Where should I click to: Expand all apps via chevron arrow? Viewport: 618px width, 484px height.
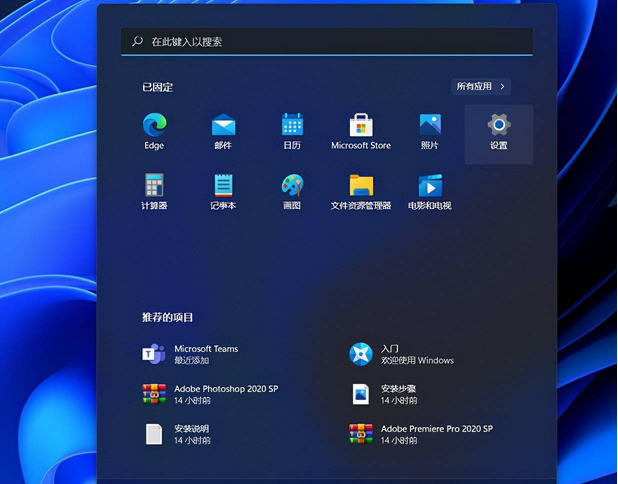(x=503, y=86)
